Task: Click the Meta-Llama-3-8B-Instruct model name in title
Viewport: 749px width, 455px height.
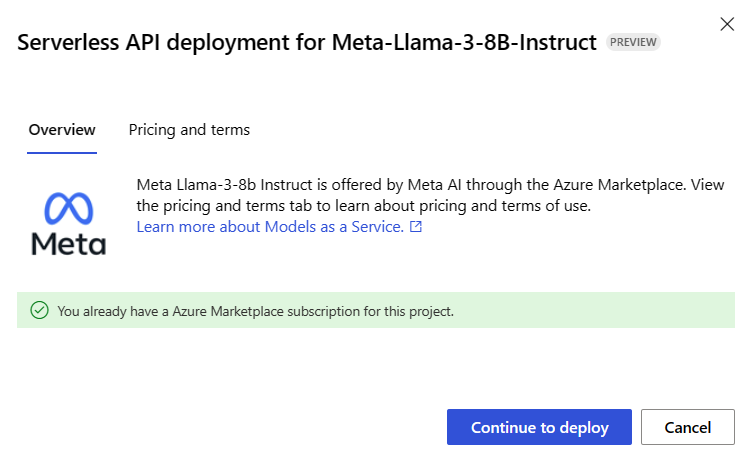Action: (x=464, y=42)
